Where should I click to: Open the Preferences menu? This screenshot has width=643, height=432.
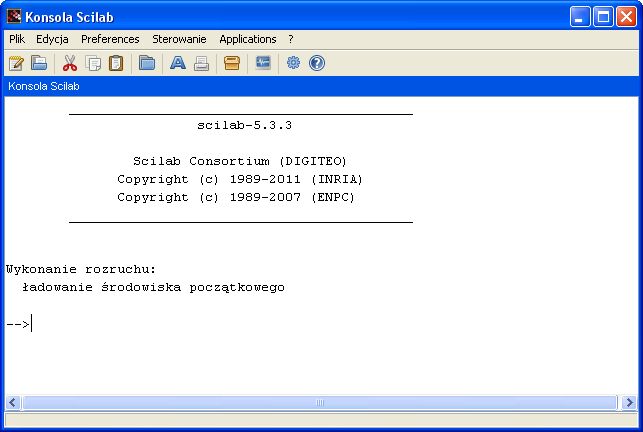click(110, 39)
